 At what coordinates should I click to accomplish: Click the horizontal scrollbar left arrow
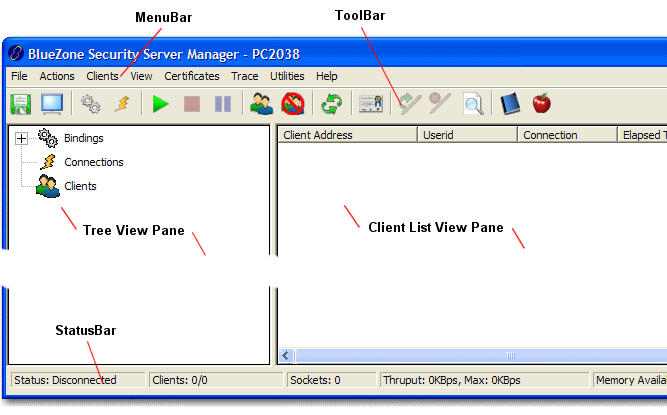(x=286, y=355)
